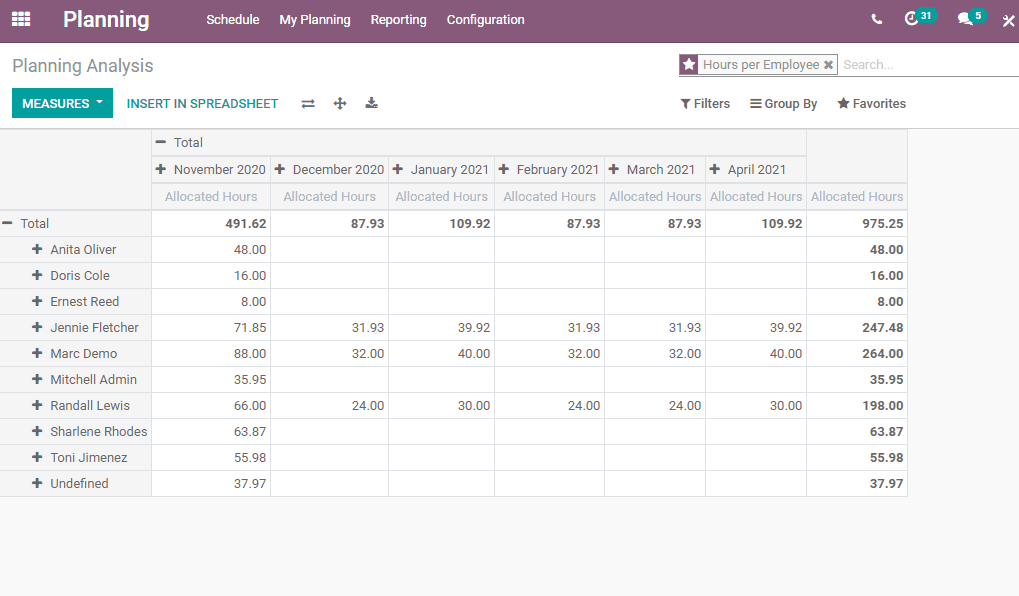Click Mitchell Admin's November value 35.95

point(211,380)
